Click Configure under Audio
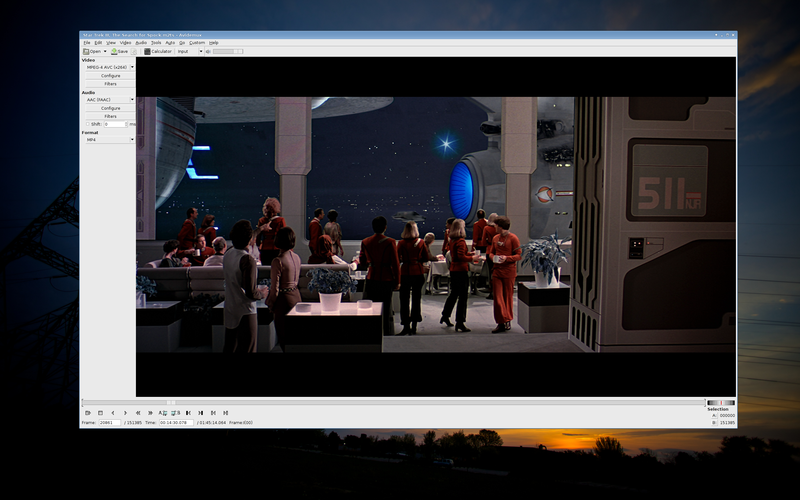Image resolution: width=800 pixels, height=500 pixels. pos(110,108)
